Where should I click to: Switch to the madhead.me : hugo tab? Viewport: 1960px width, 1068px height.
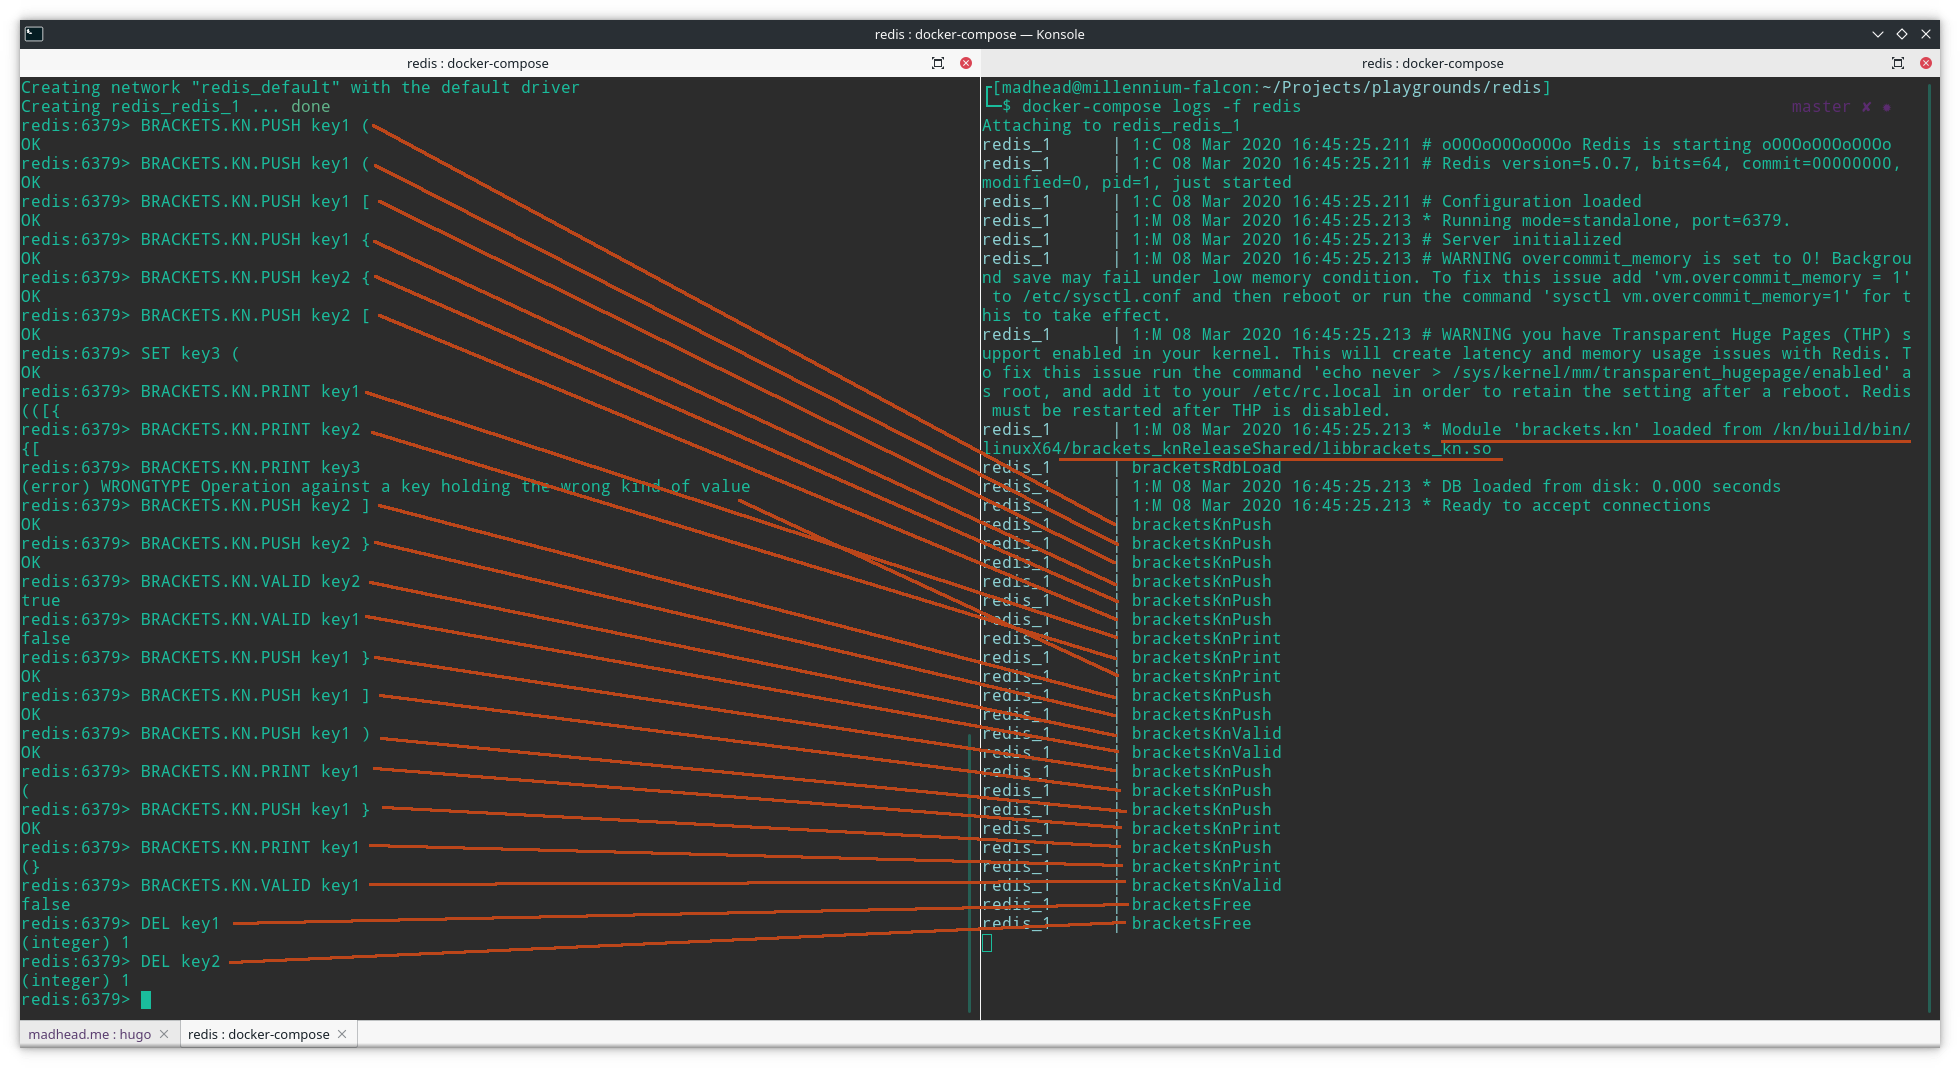click(90, 1034)
